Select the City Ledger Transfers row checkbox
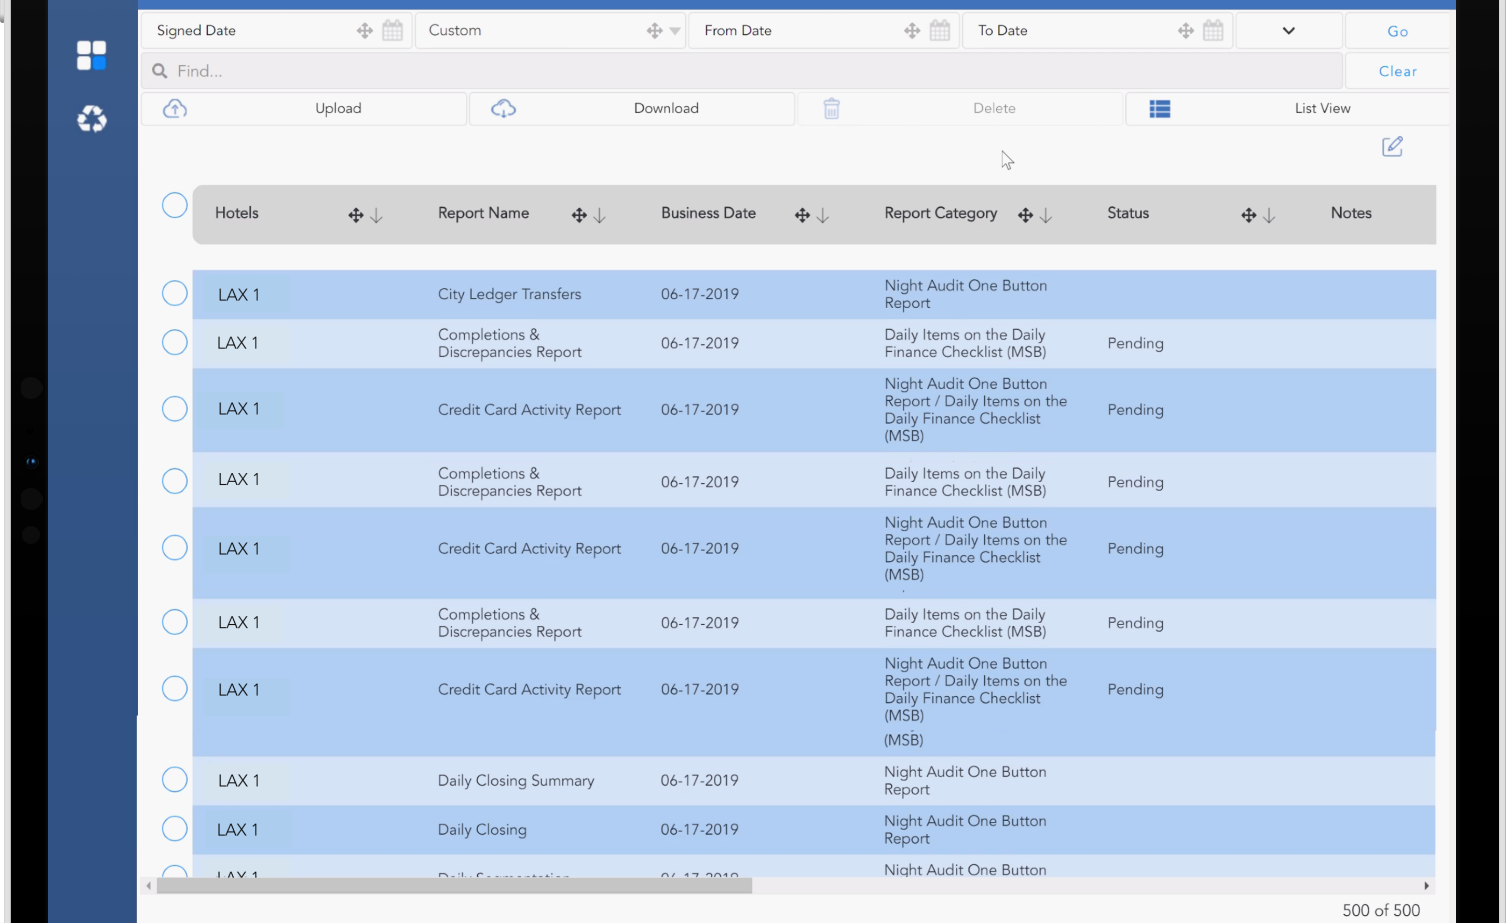 click(175, 293)
